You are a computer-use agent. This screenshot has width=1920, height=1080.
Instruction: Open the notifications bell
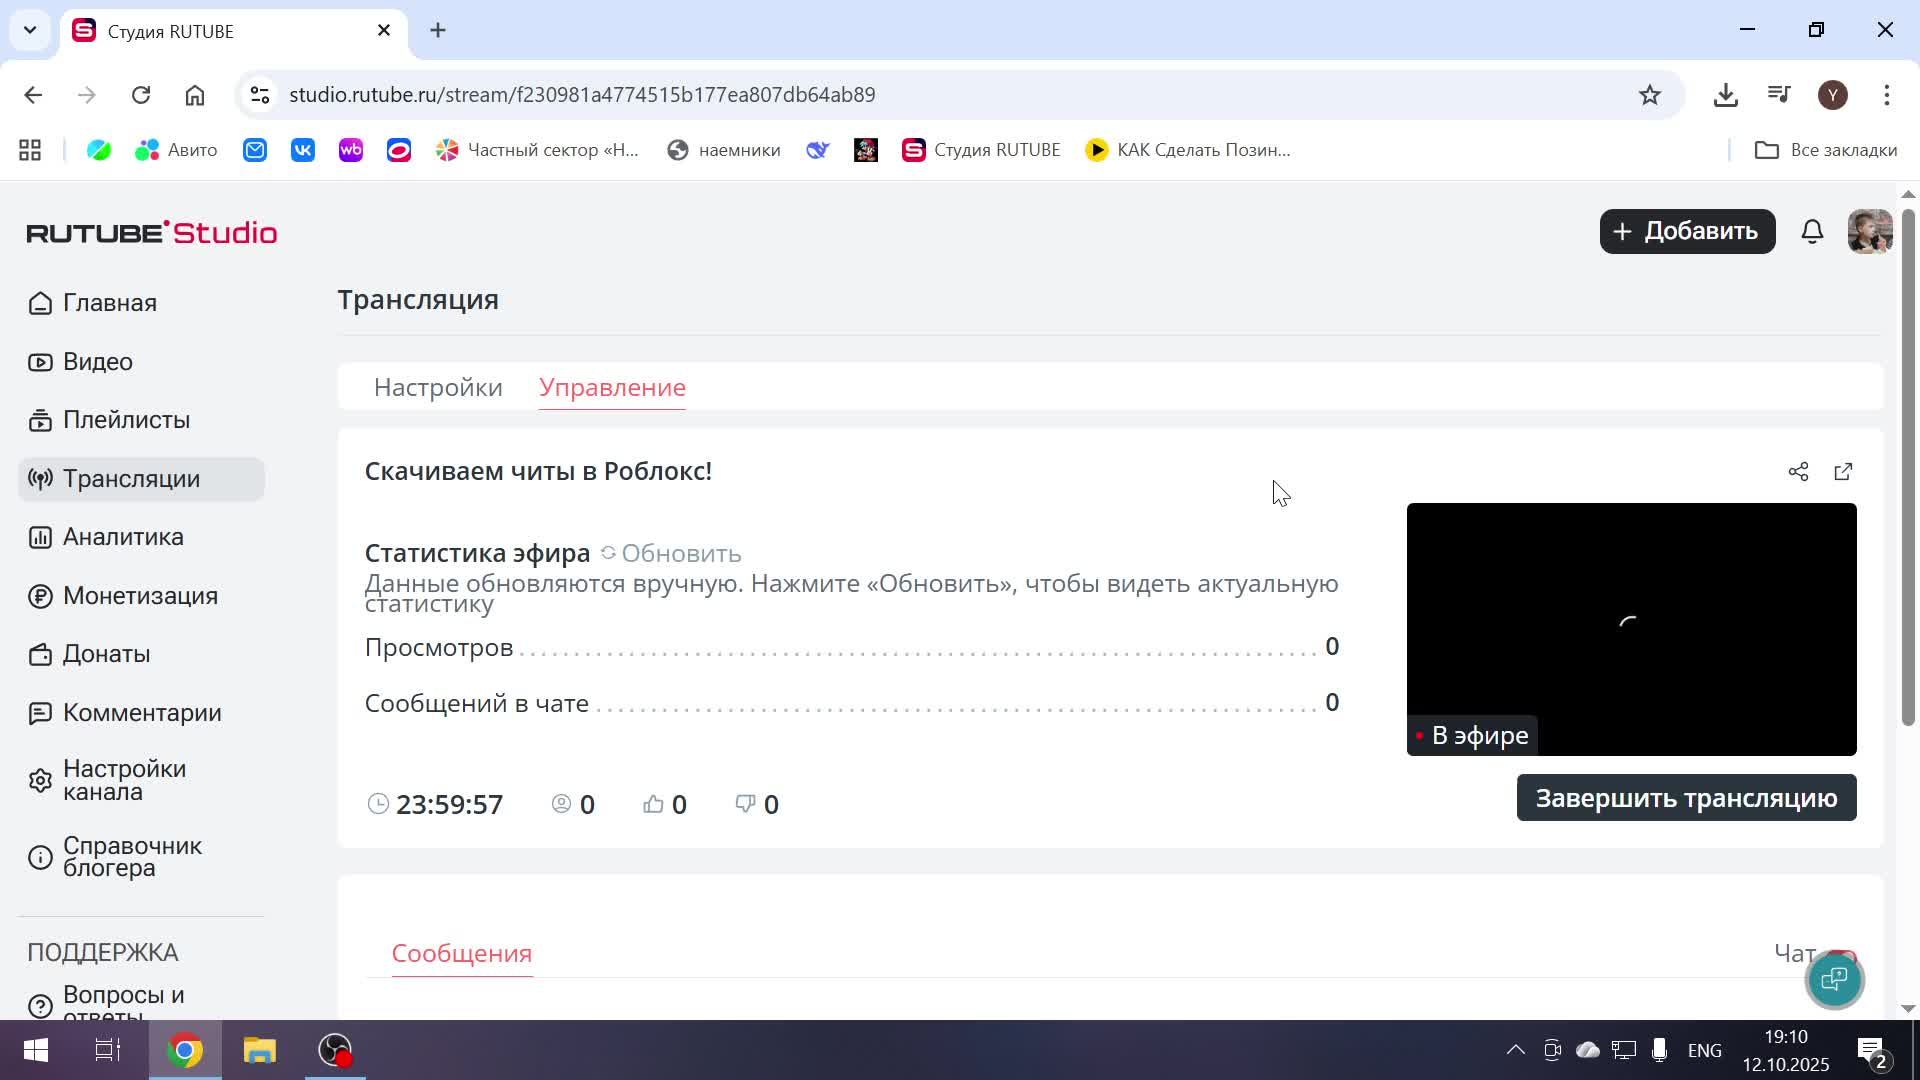[1812, 232]
